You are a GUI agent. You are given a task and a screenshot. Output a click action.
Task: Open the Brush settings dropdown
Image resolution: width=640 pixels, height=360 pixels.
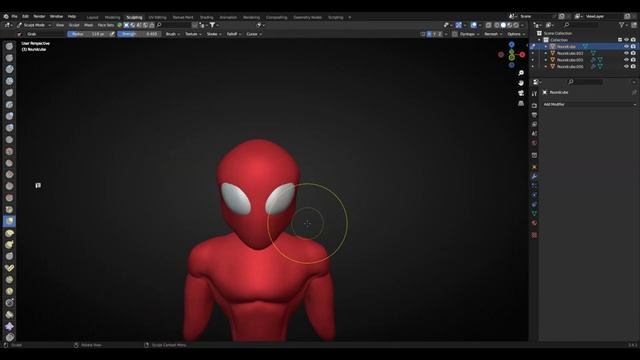pyautogui.click(x=173, y=34)
